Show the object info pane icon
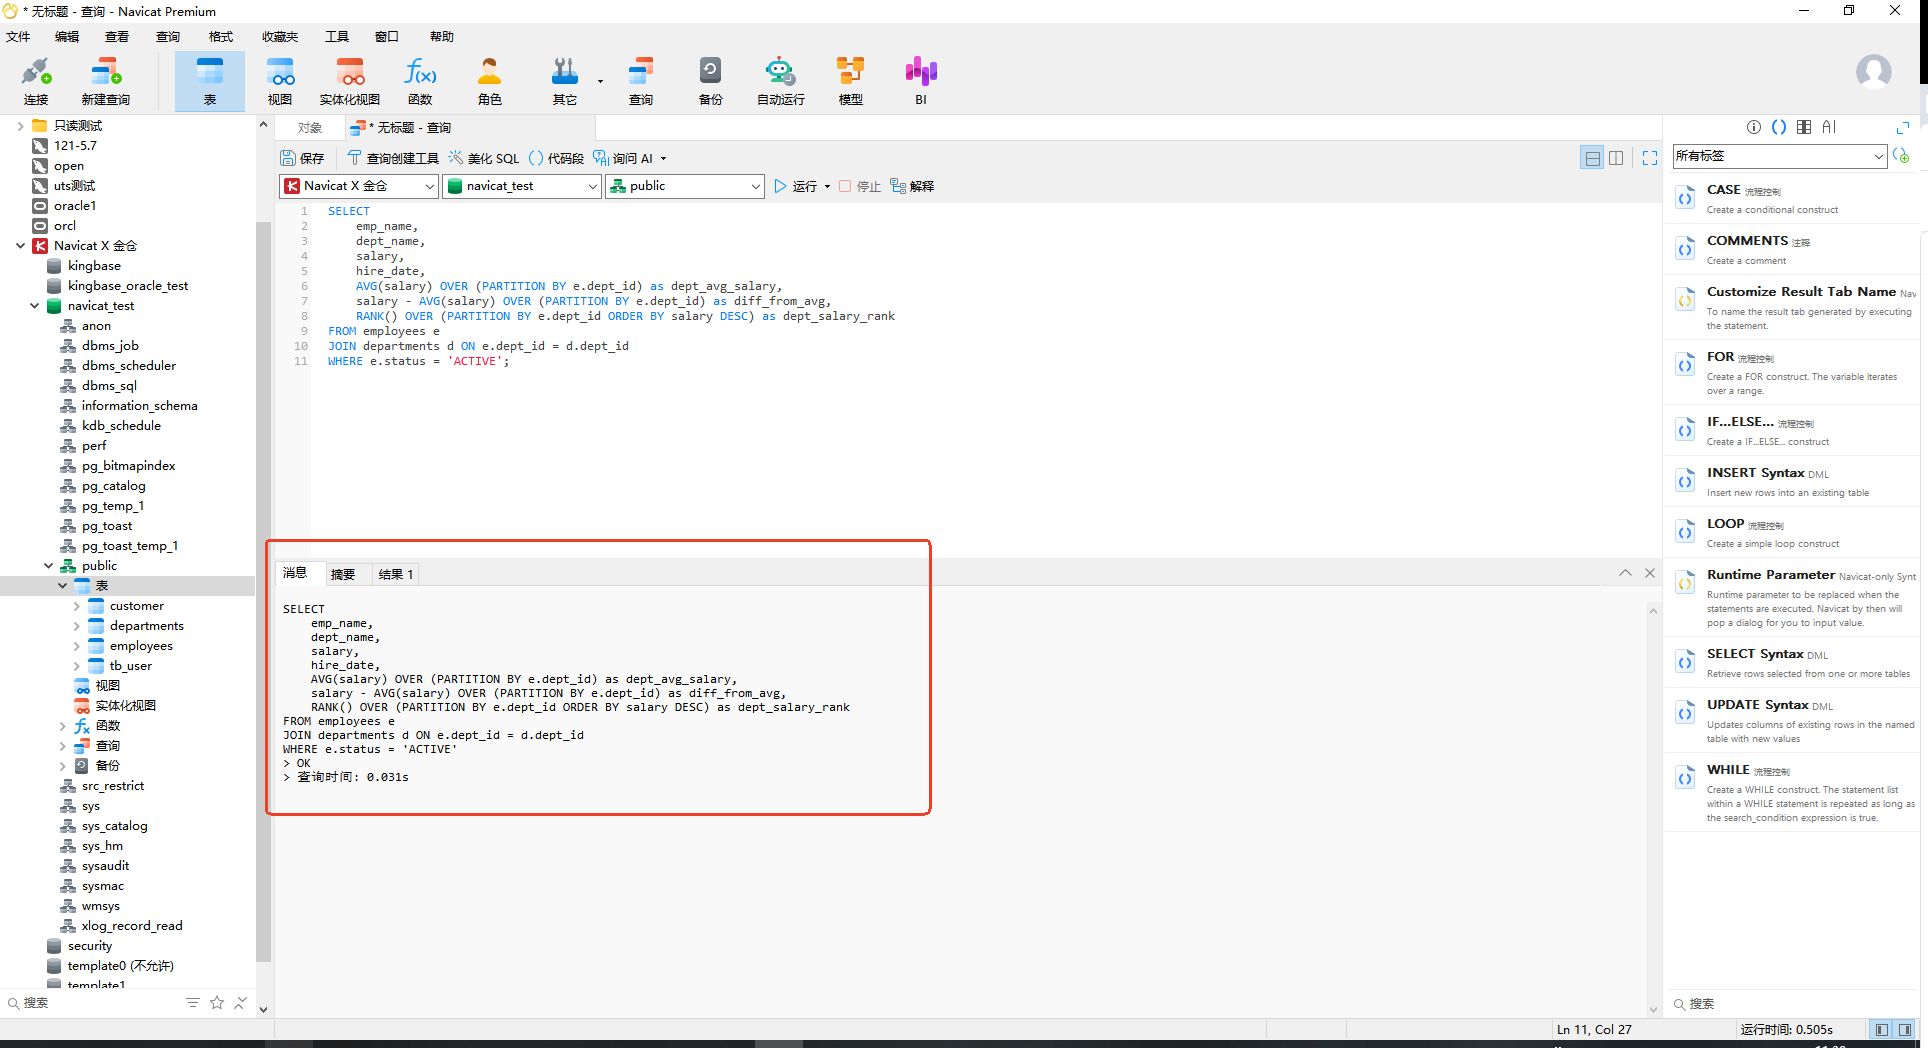Image resolution: width=1928 pixels, height=1048 pixels. (x=1754, y=127)
